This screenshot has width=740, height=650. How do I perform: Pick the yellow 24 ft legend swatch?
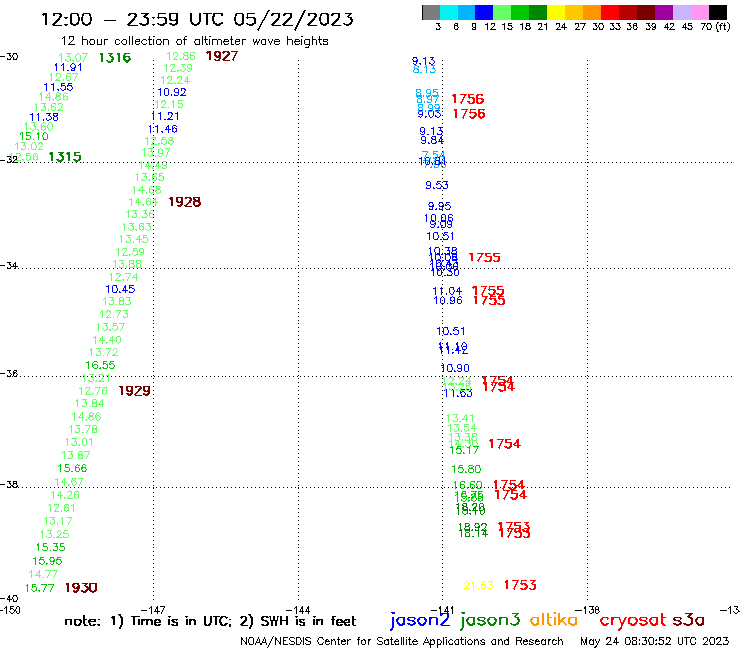coord(556,12)
